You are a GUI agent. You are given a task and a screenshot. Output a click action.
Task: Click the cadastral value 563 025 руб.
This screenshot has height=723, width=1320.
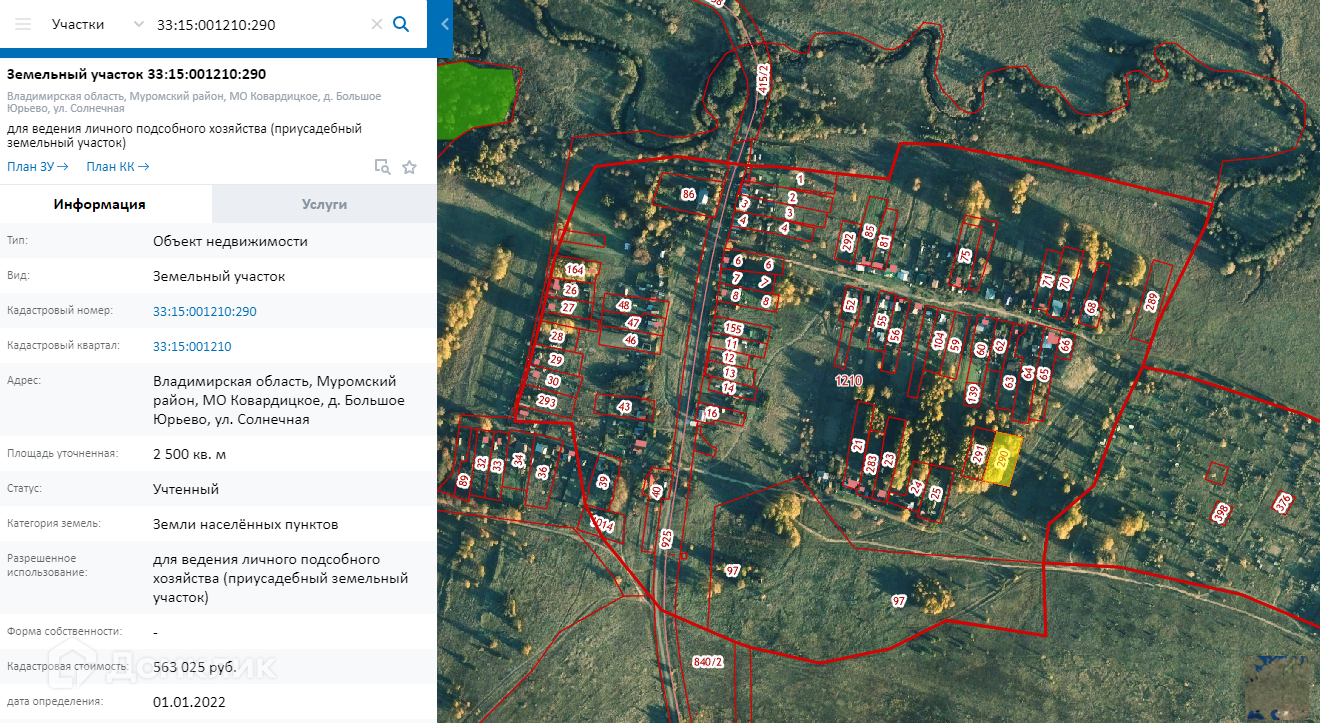coord(193,667)
